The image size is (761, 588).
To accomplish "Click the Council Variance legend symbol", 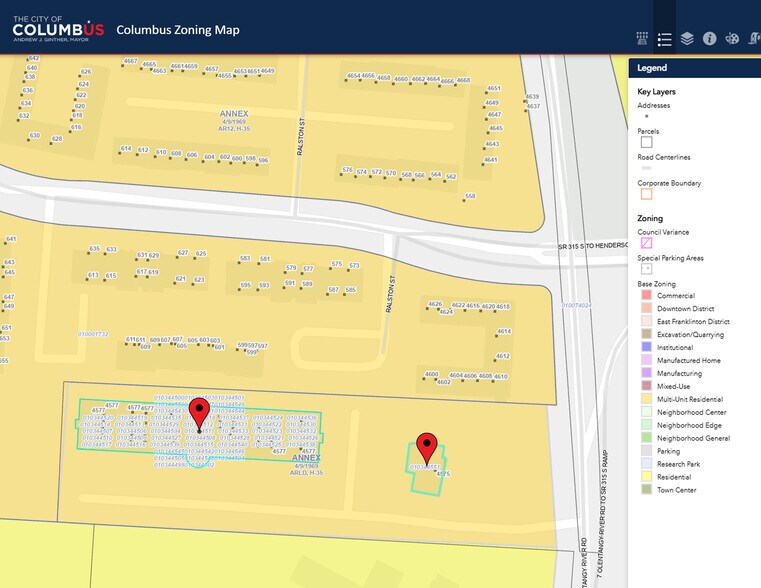I will pyautogui.click(x=646, y=243).
